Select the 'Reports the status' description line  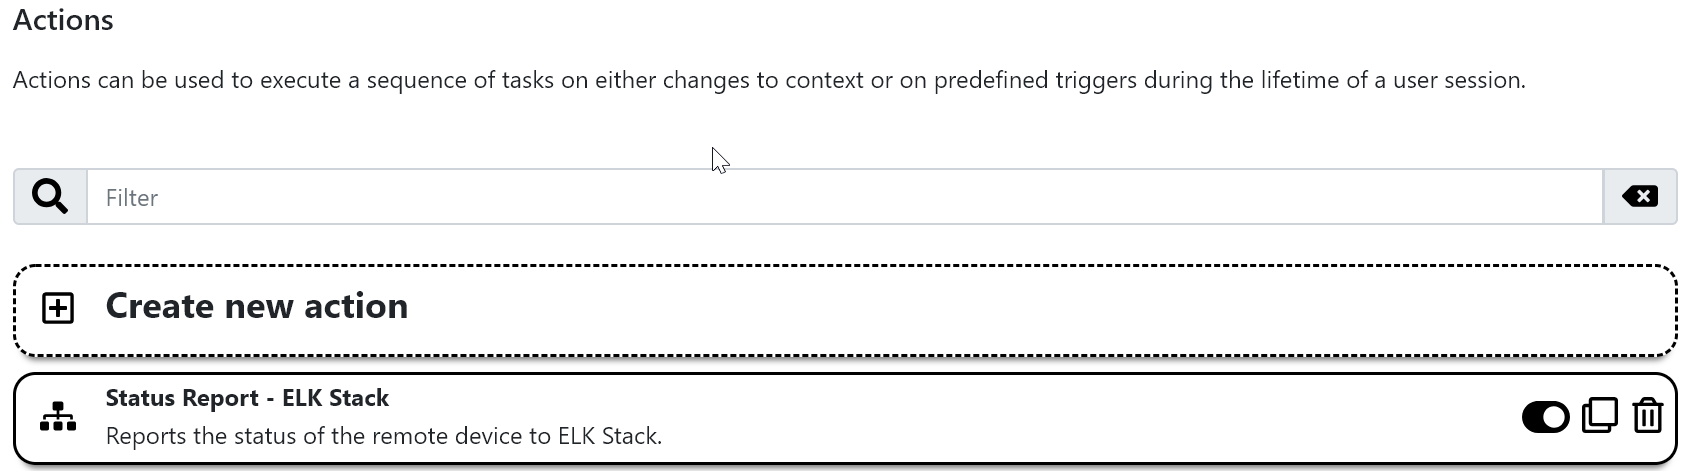pyautogui.click(x=384, y=436)
